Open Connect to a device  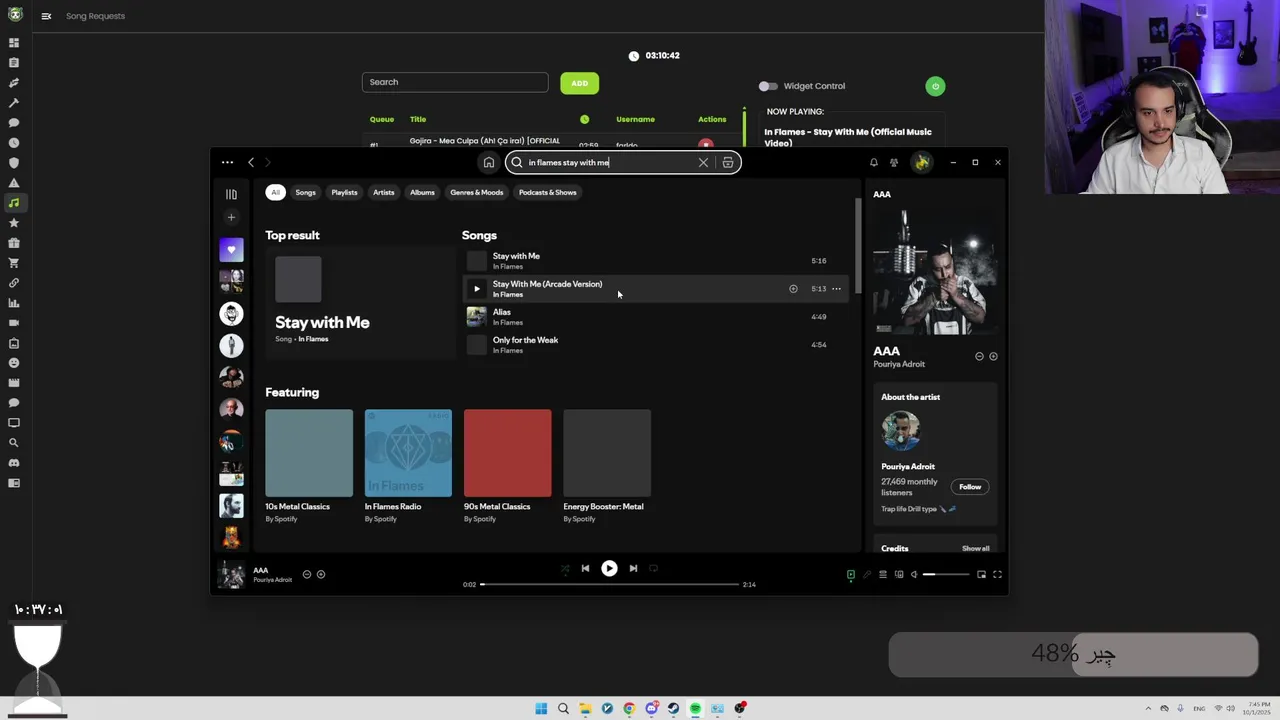click(x=898, y=574)
